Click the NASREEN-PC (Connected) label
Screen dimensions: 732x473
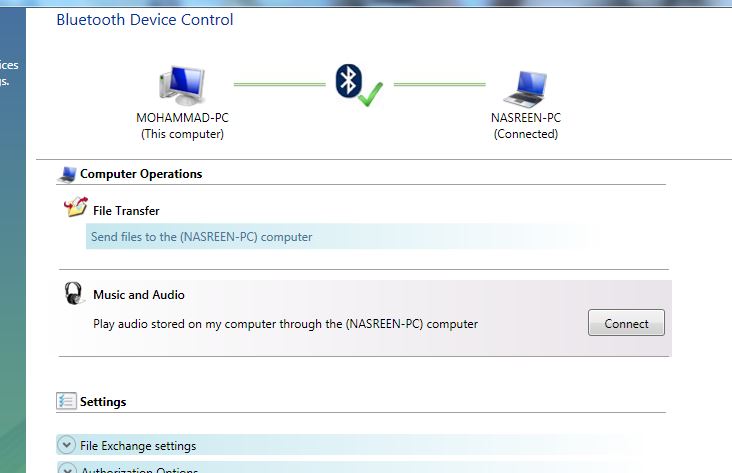(x=526, y=126)
